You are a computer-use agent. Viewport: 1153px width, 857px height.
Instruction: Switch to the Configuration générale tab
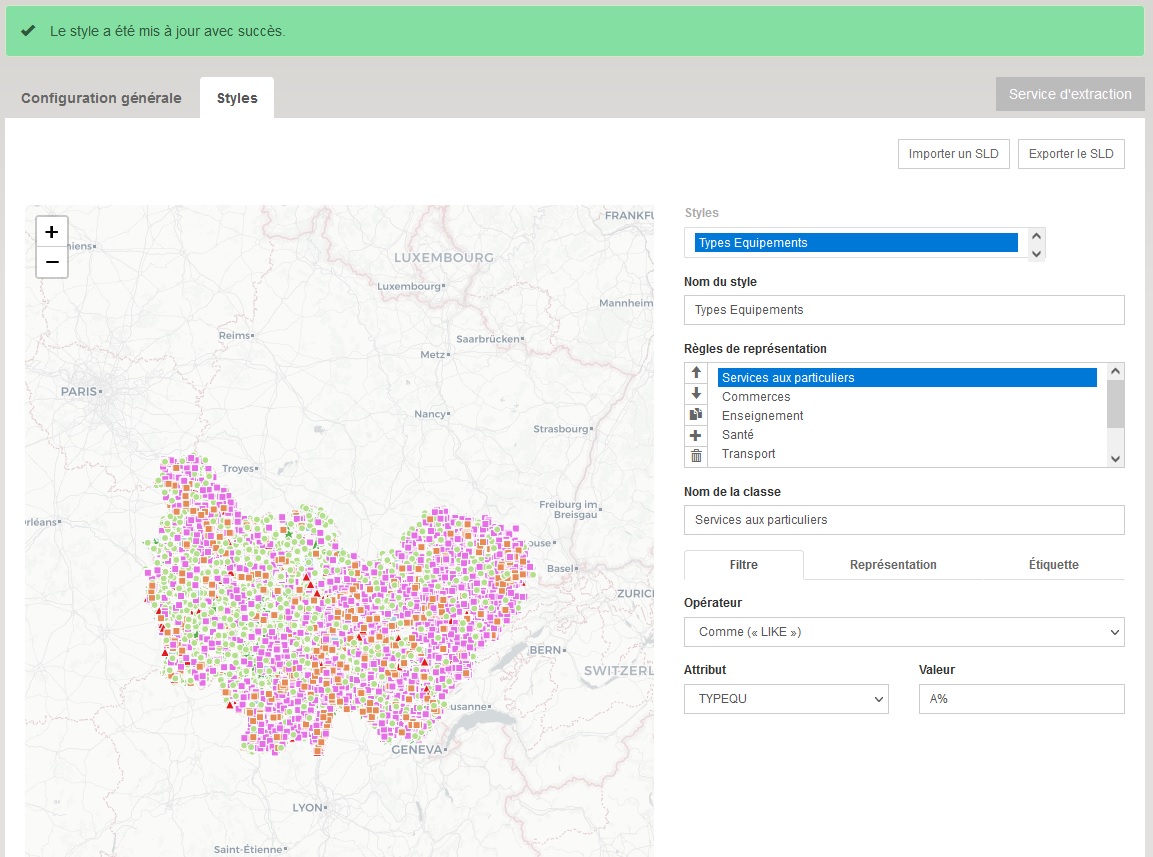(x=101, y=98)
